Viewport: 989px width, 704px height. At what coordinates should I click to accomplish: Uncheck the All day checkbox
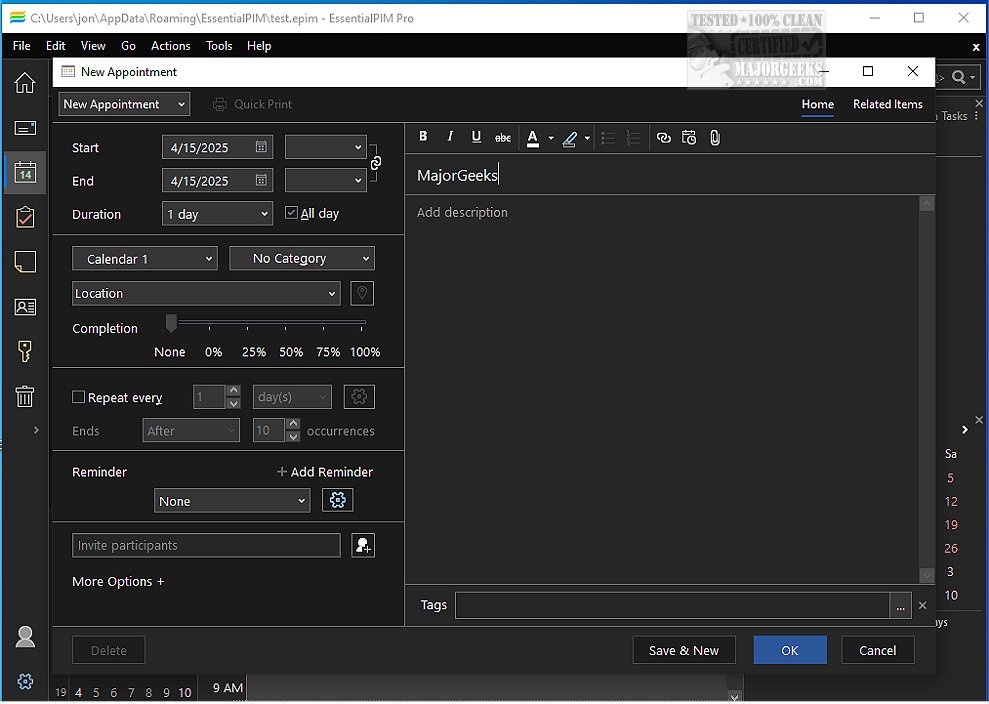click(x=292, y=213)
